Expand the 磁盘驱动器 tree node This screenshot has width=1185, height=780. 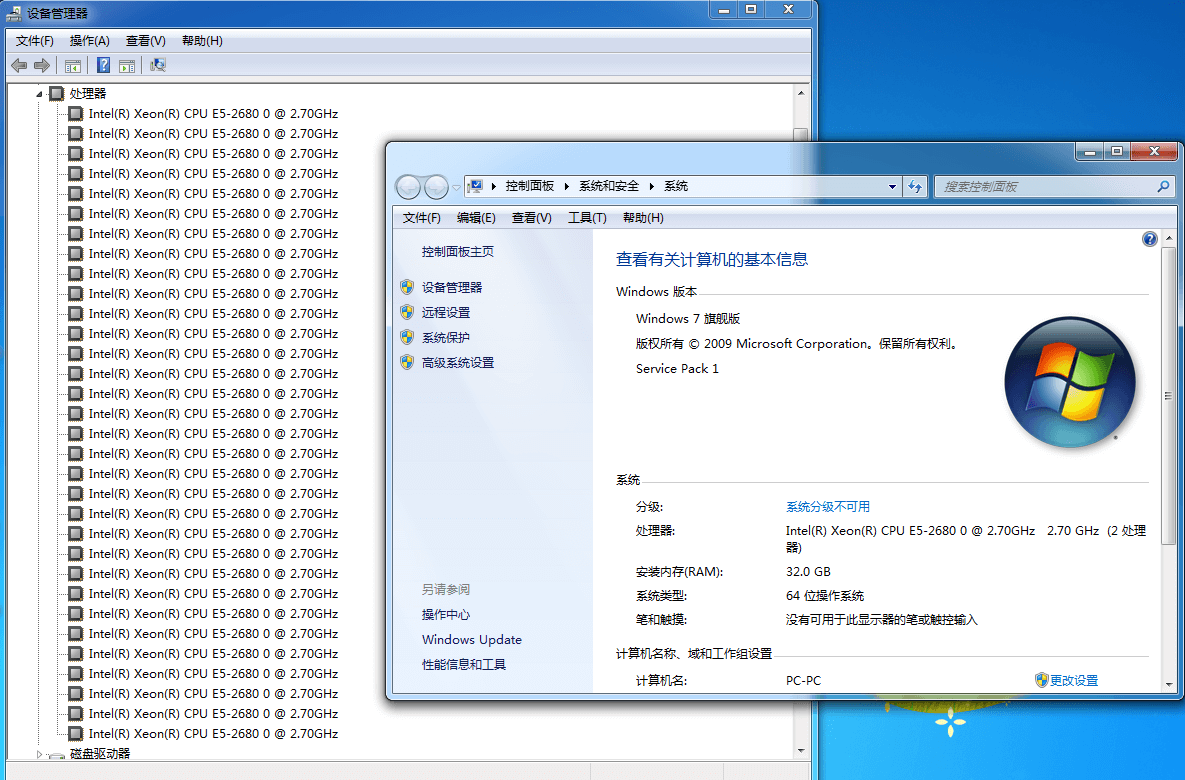pos(39,754)
